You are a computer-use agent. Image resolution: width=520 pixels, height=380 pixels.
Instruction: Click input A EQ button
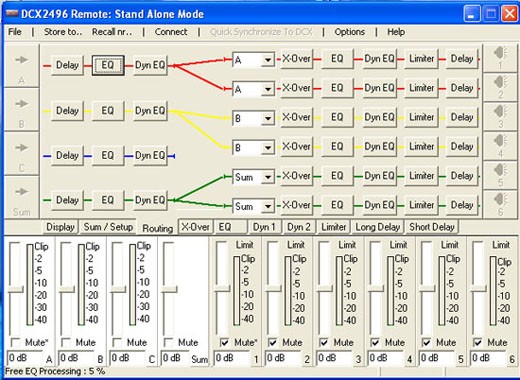(108, 65)
